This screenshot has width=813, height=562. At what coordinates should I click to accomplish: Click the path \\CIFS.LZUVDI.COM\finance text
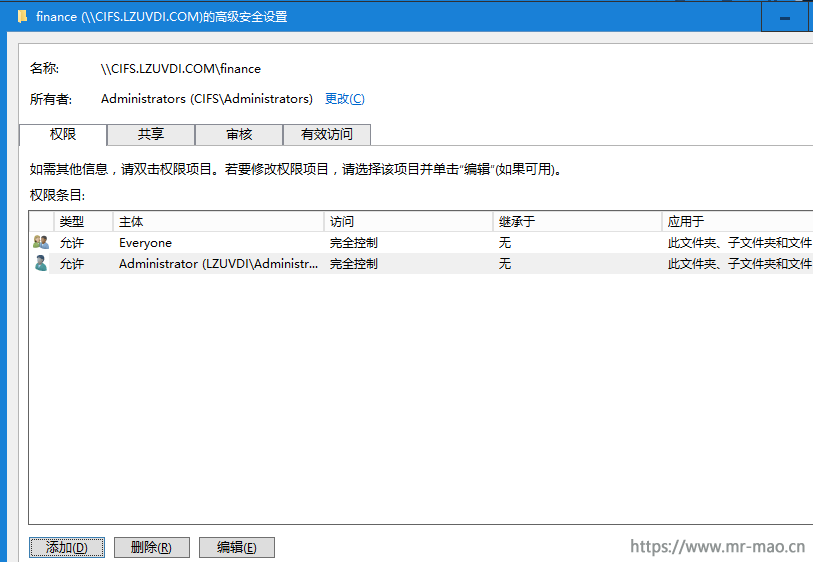coord(181,69)
